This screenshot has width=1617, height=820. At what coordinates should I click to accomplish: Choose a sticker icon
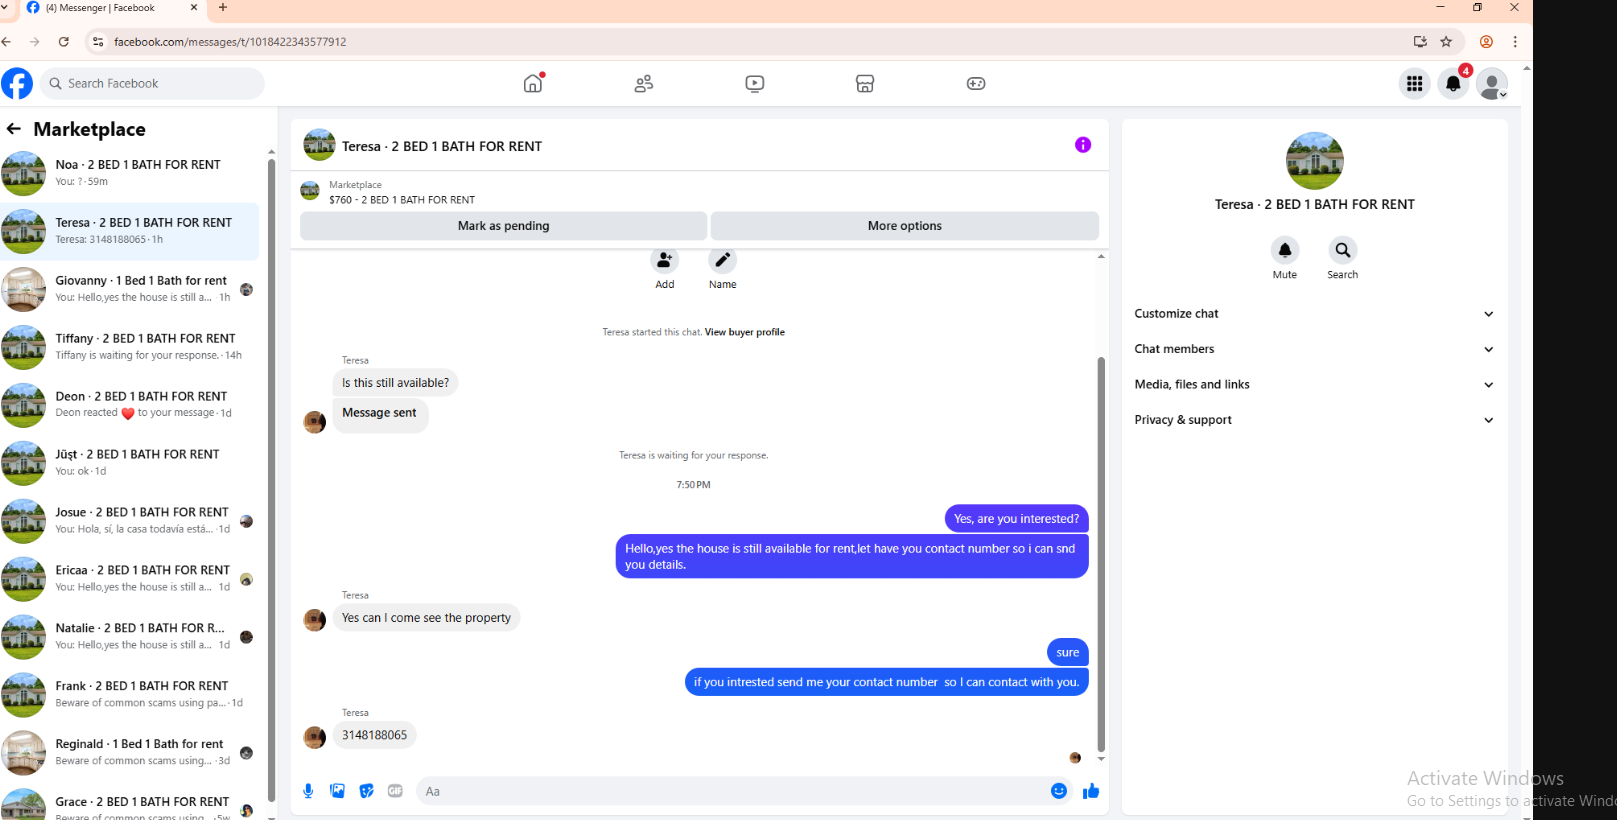[367, 791]
